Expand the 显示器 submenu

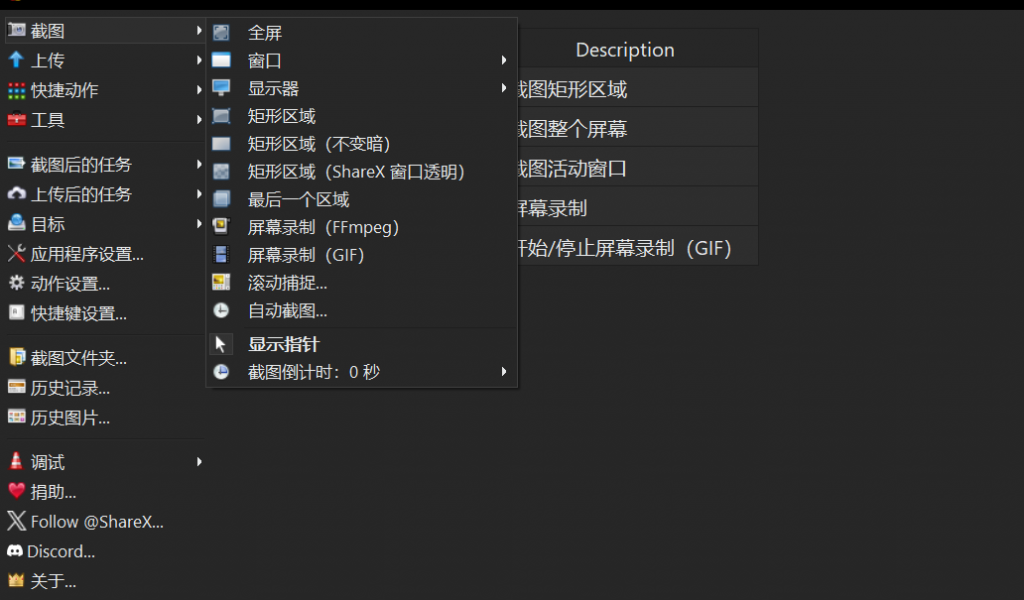coord(503,88)
